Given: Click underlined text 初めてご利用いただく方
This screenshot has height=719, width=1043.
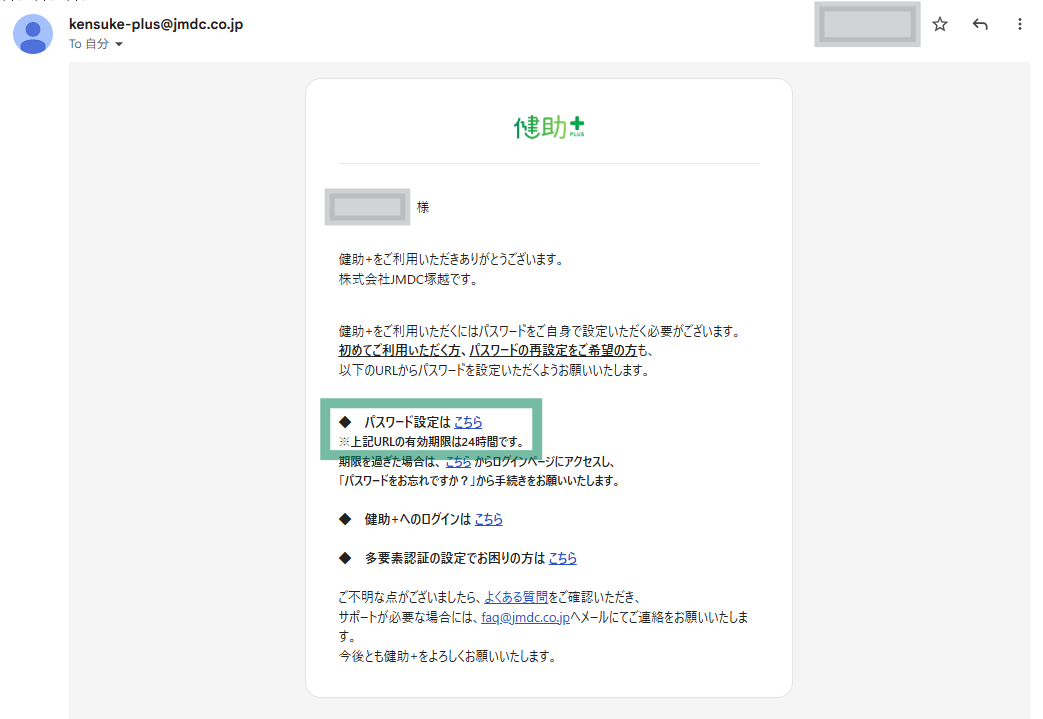Looking at the screenshot, I should [x=399, y=351].
